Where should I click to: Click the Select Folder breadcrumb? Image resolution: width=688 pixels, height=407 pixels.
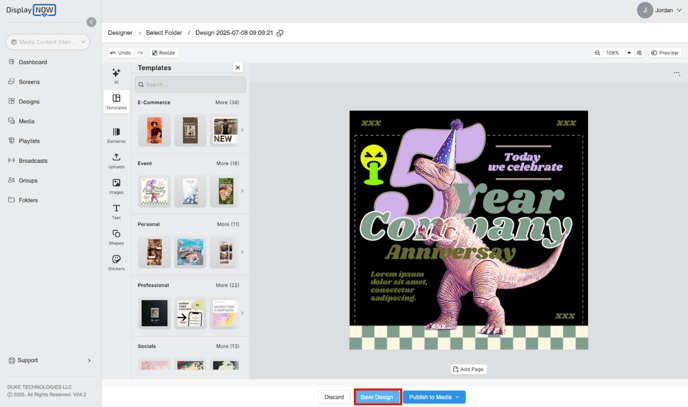(x=164, y=33)
